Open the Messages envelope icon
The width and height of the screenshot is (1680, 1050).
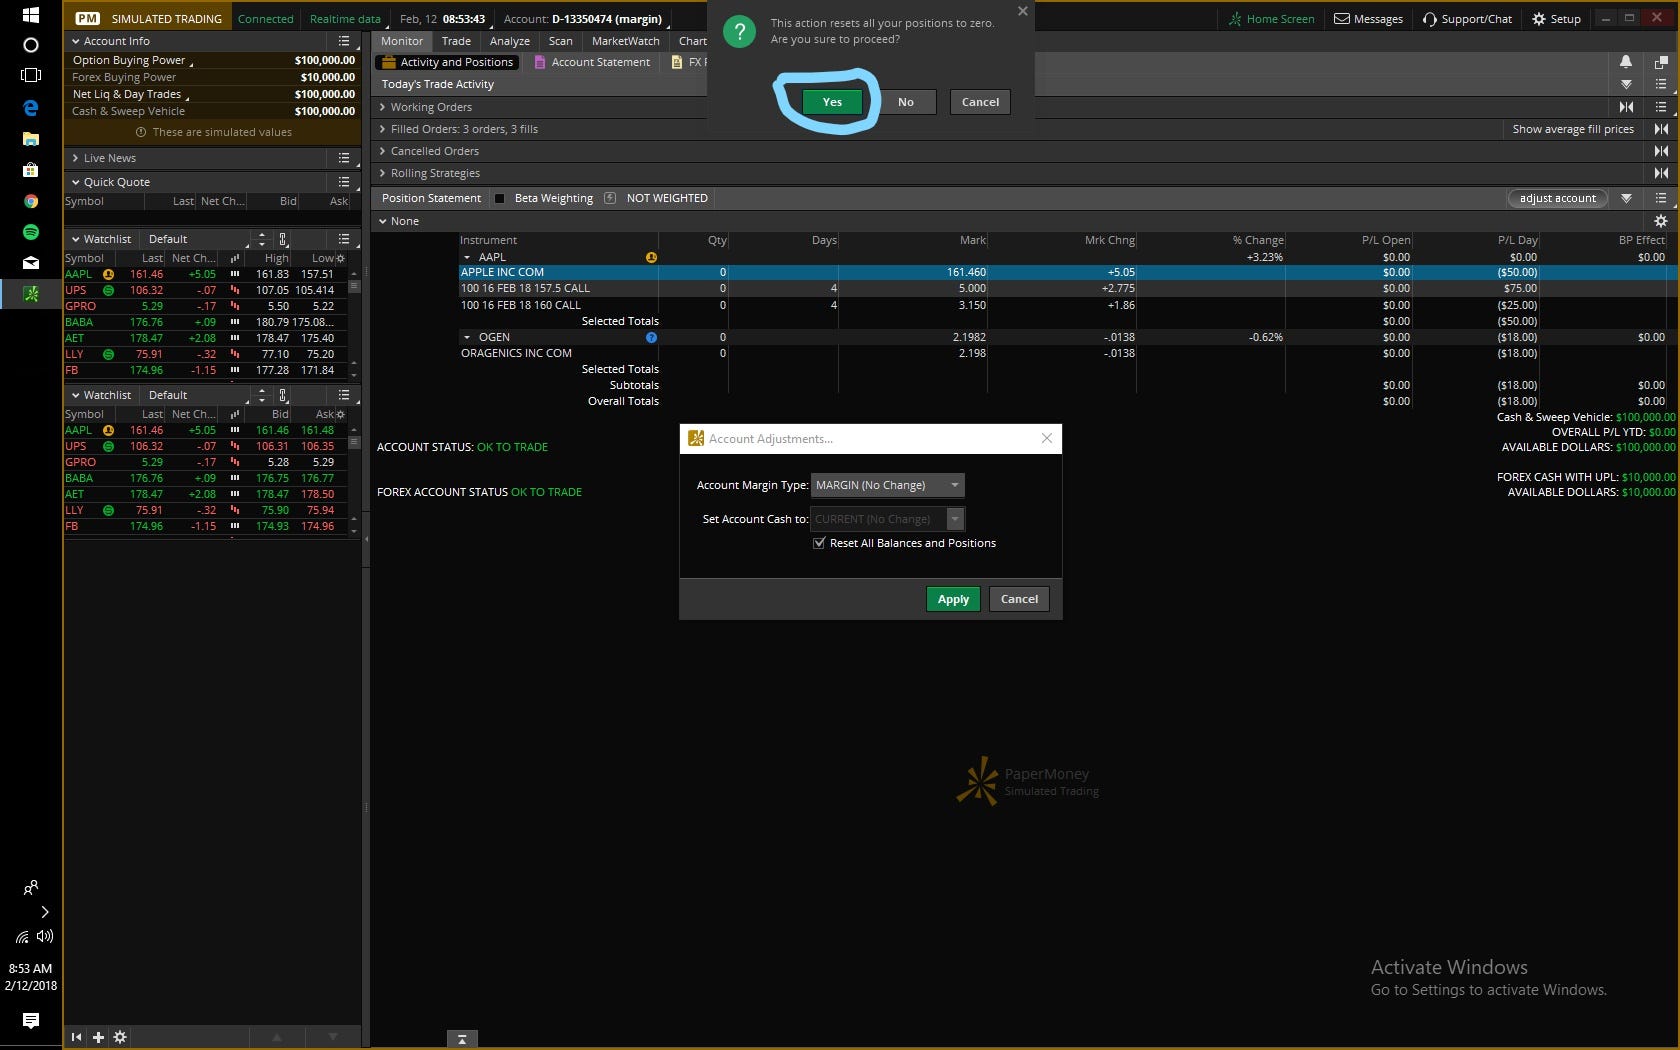pos(1342,19)
